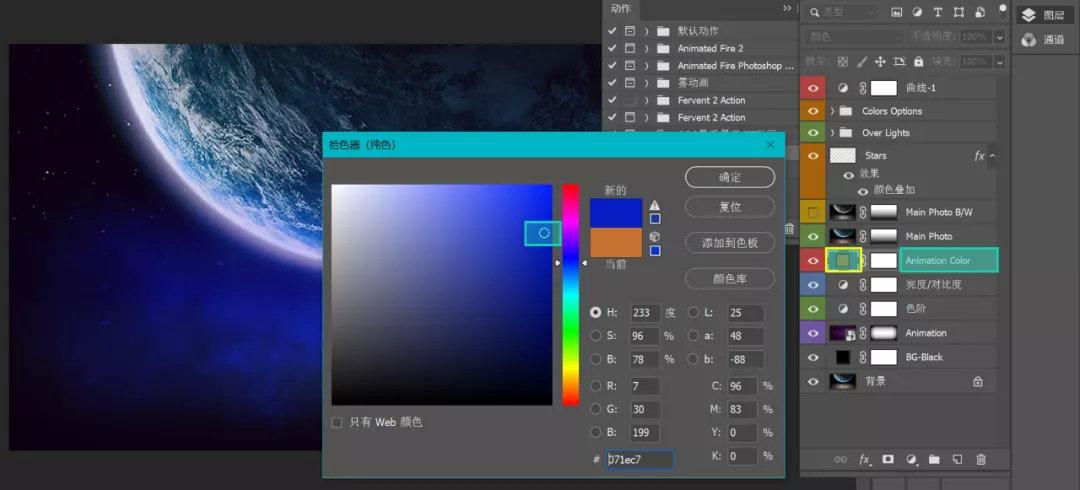The image size is (1080, 490).
Task: Click the create new layer icon
Action: 957,459
